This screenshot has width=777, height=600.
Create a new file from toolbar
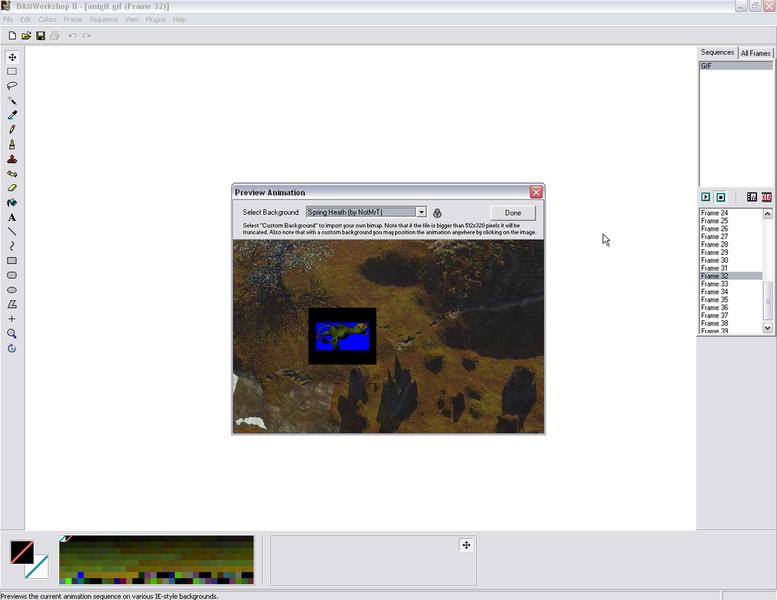pyautogui.click(x=12, y=36)
